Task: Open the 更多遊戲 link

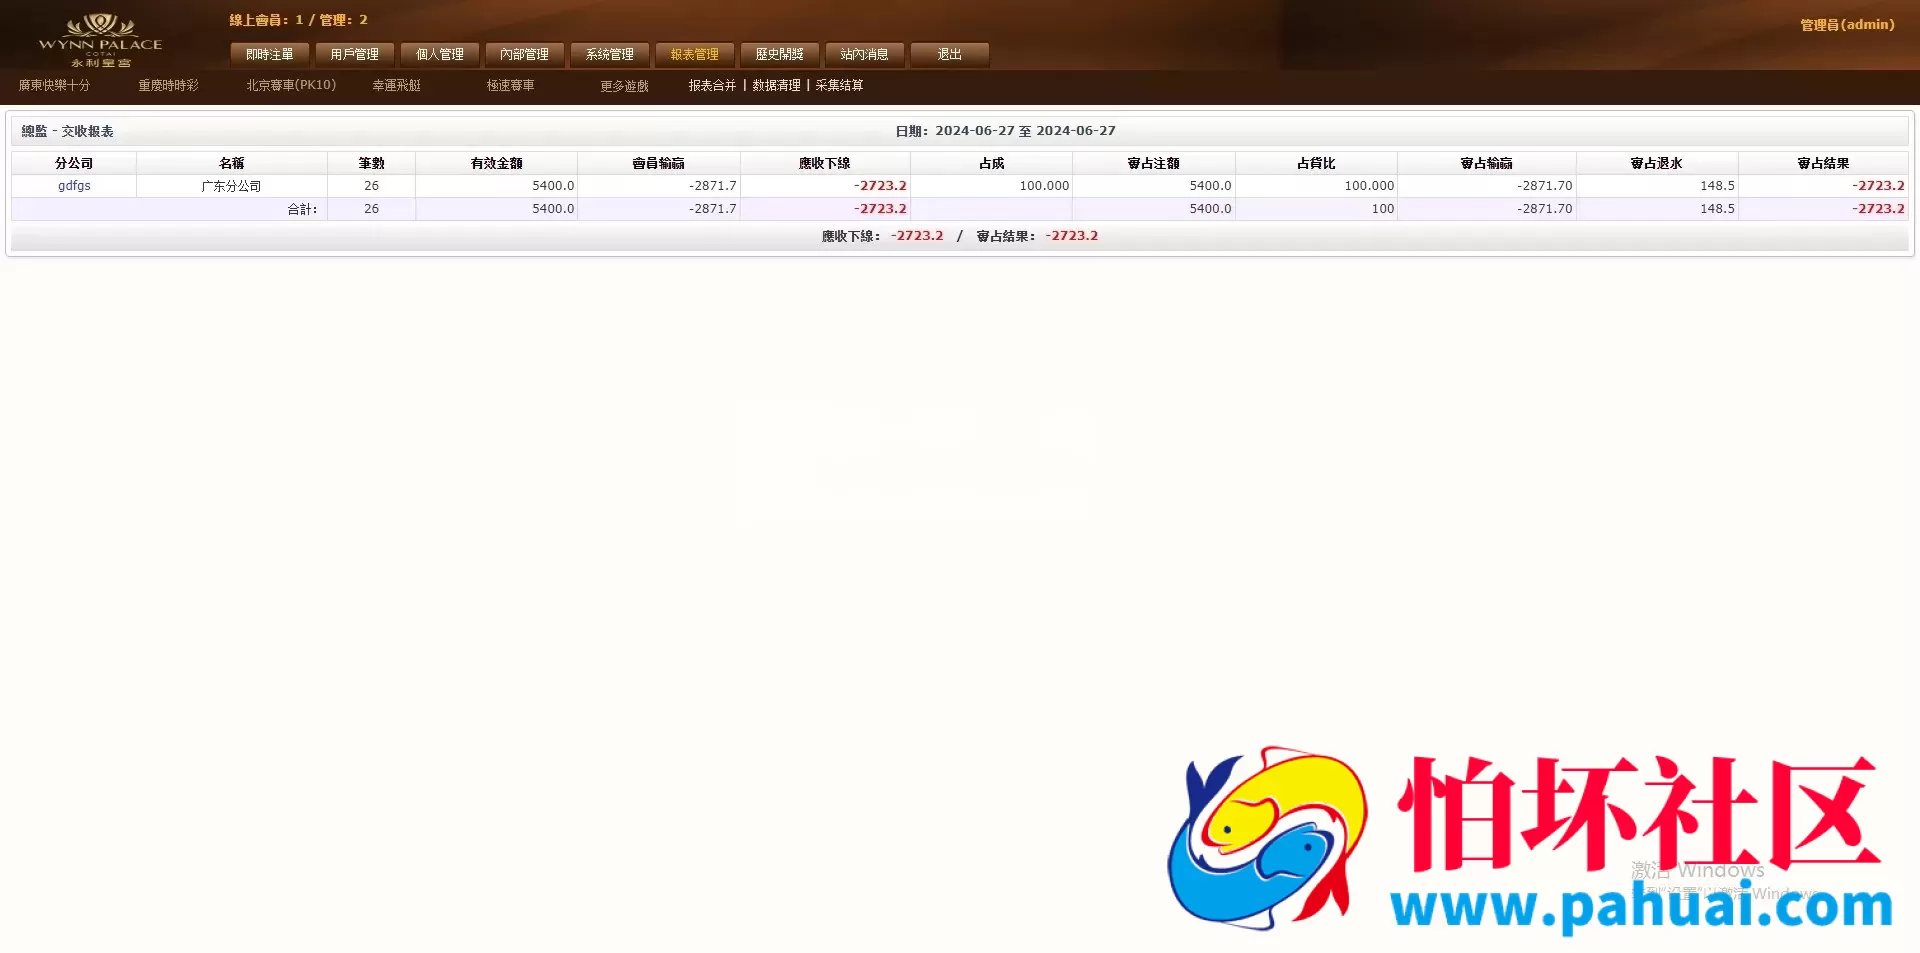Action: click(624, 86)
